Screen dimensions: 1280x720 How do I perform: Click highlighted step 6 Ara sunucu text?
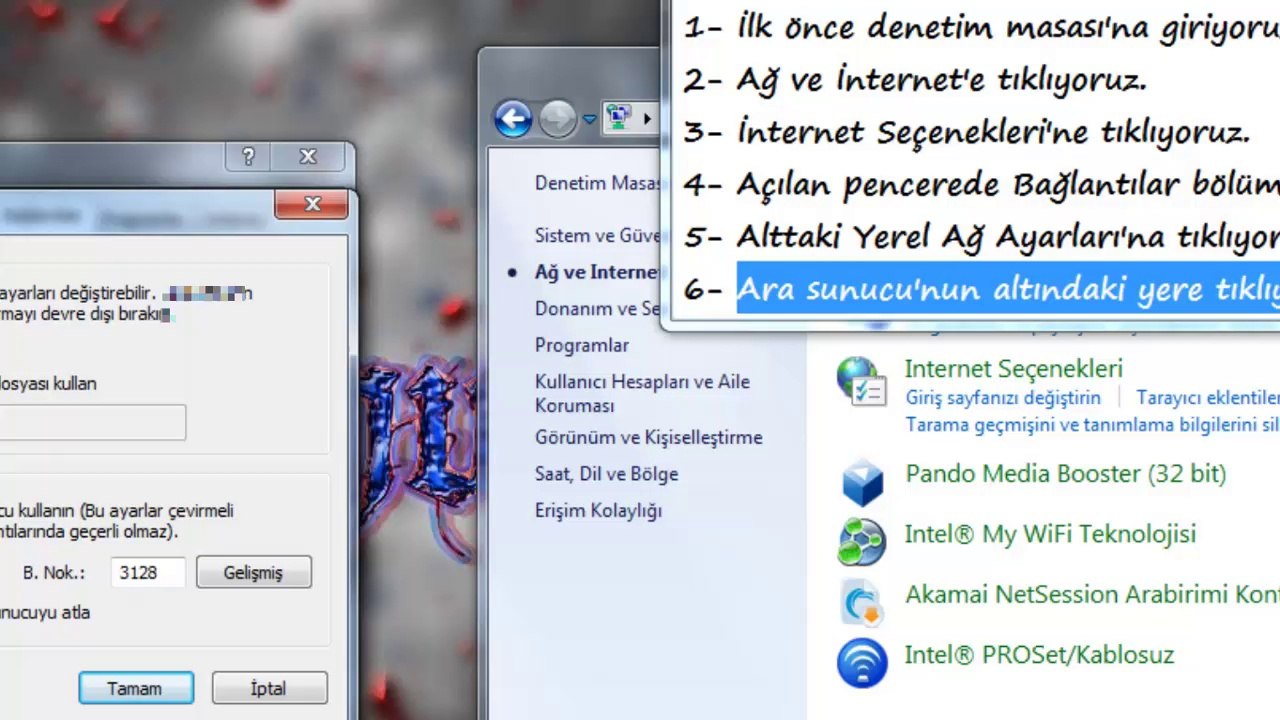pos(1008,289)
